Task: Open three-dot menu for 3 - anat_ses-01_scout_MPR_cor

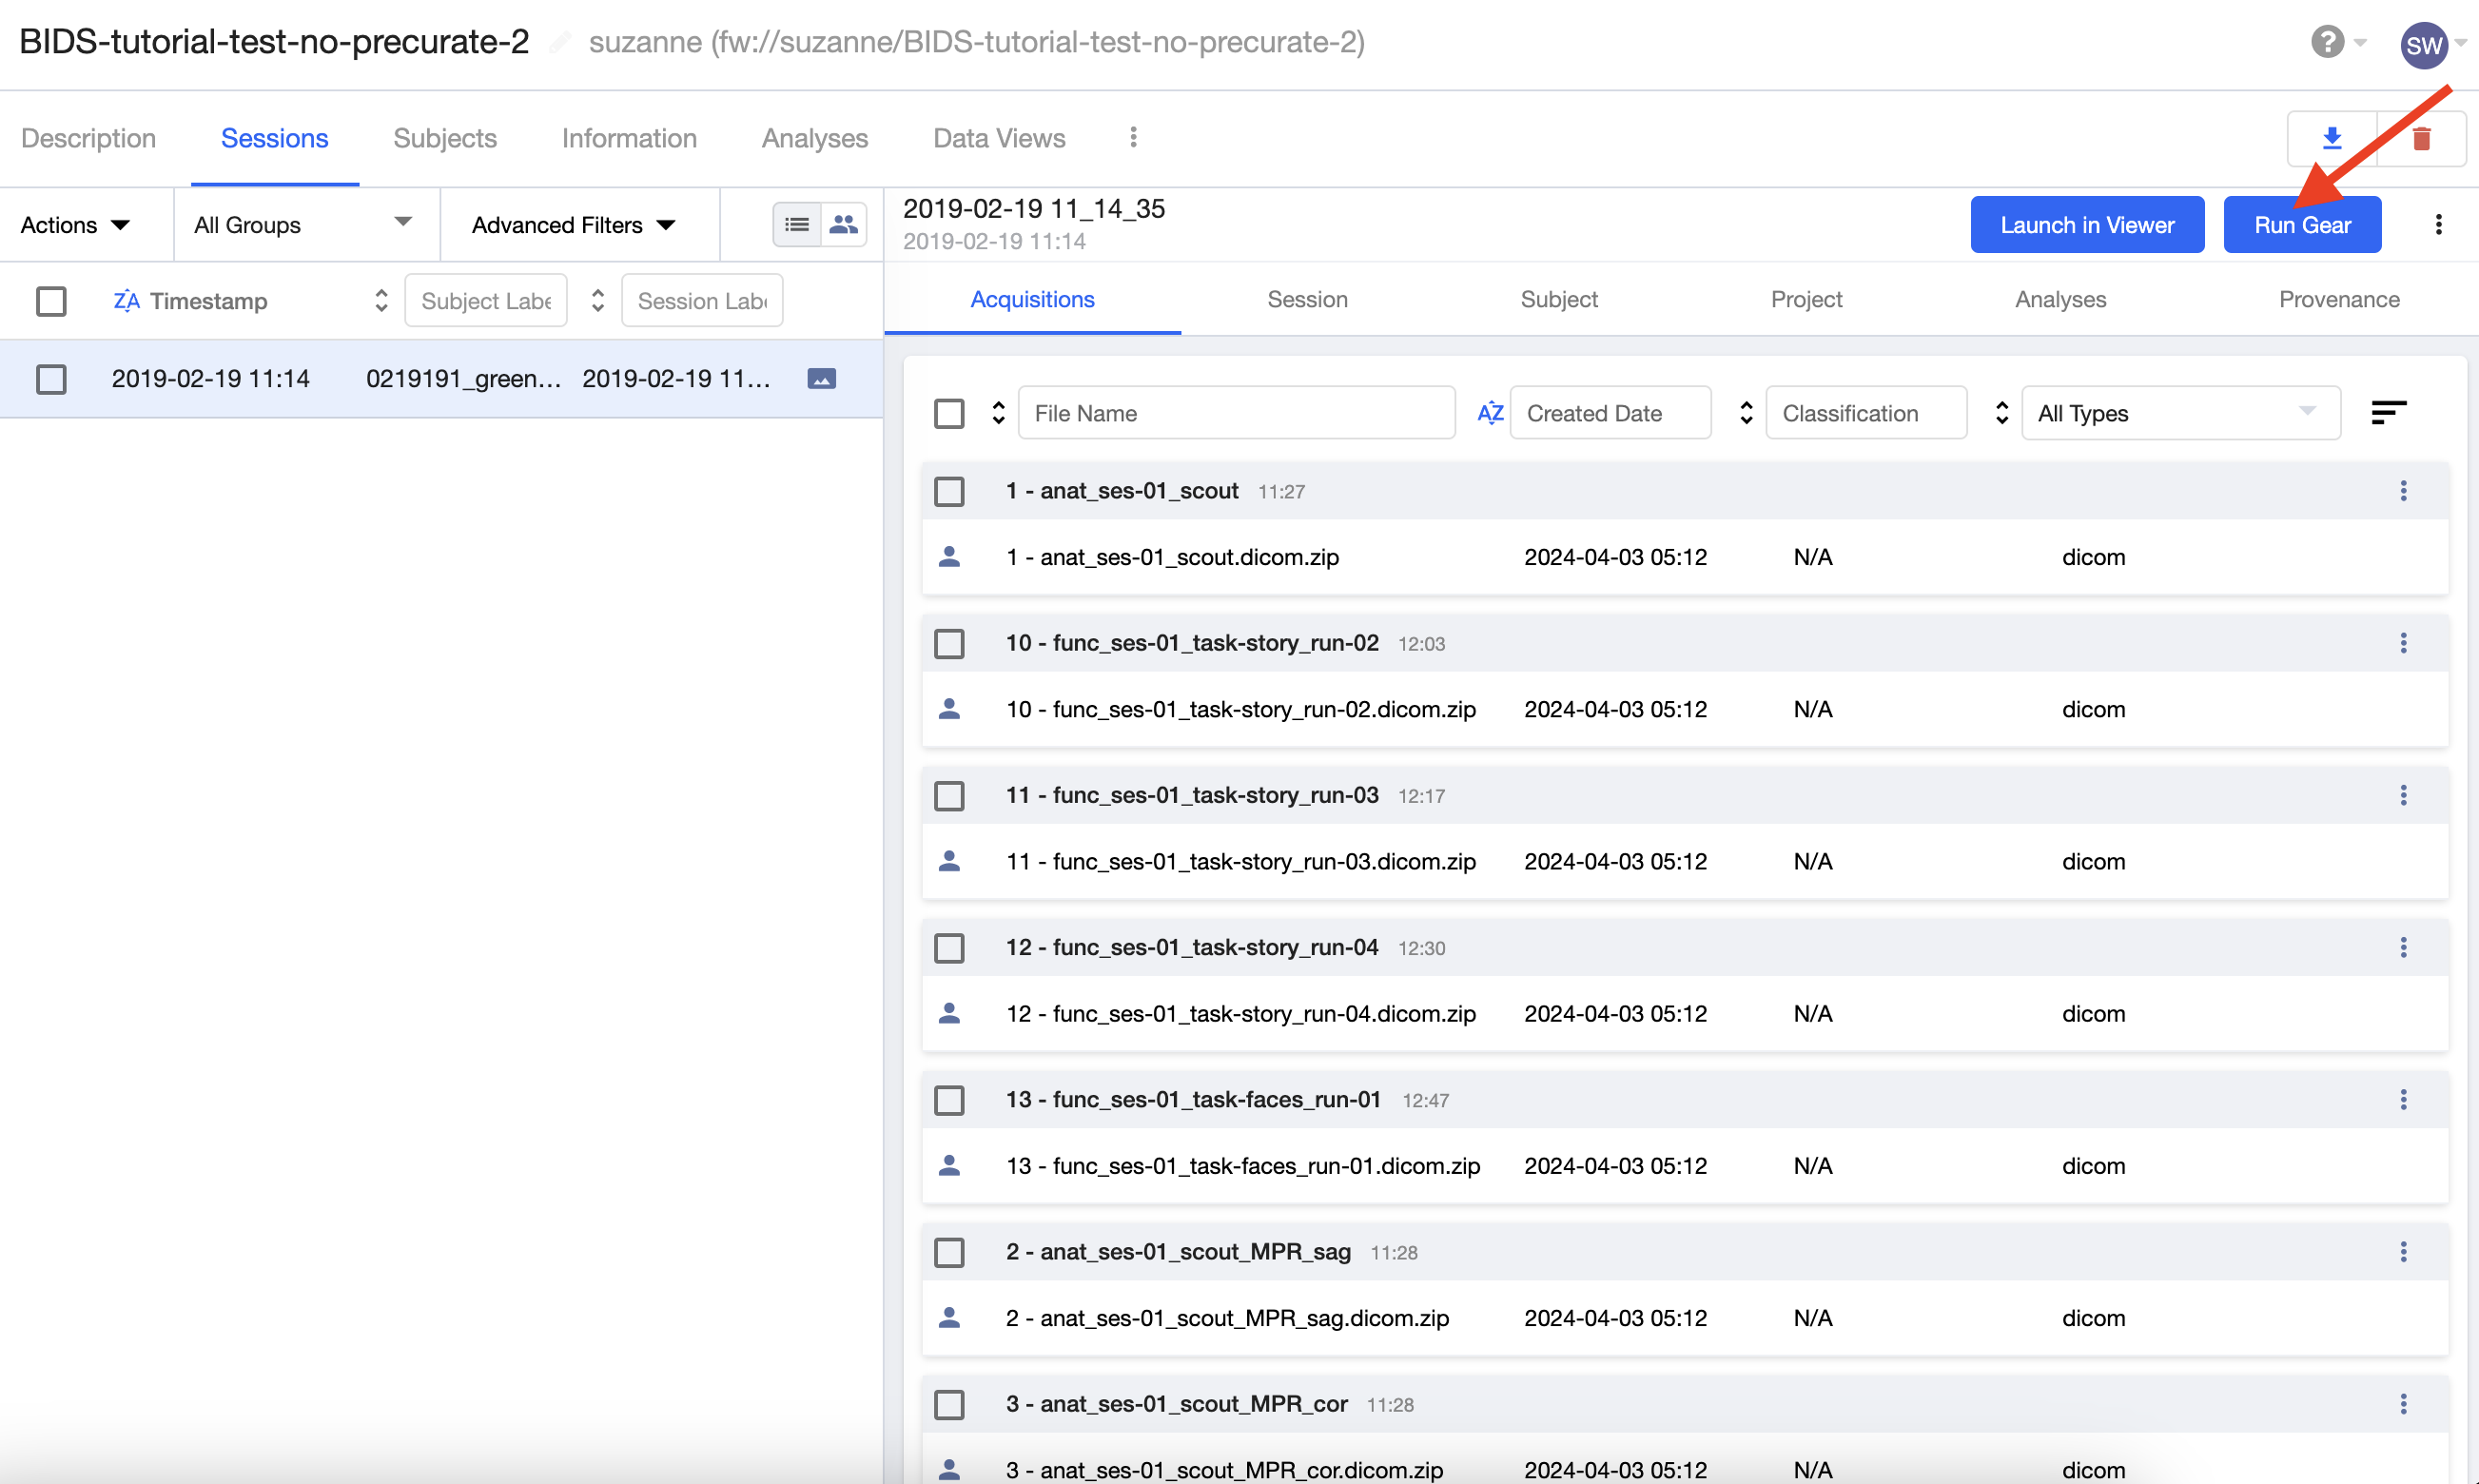Action: click(x=2403, y=1403)
